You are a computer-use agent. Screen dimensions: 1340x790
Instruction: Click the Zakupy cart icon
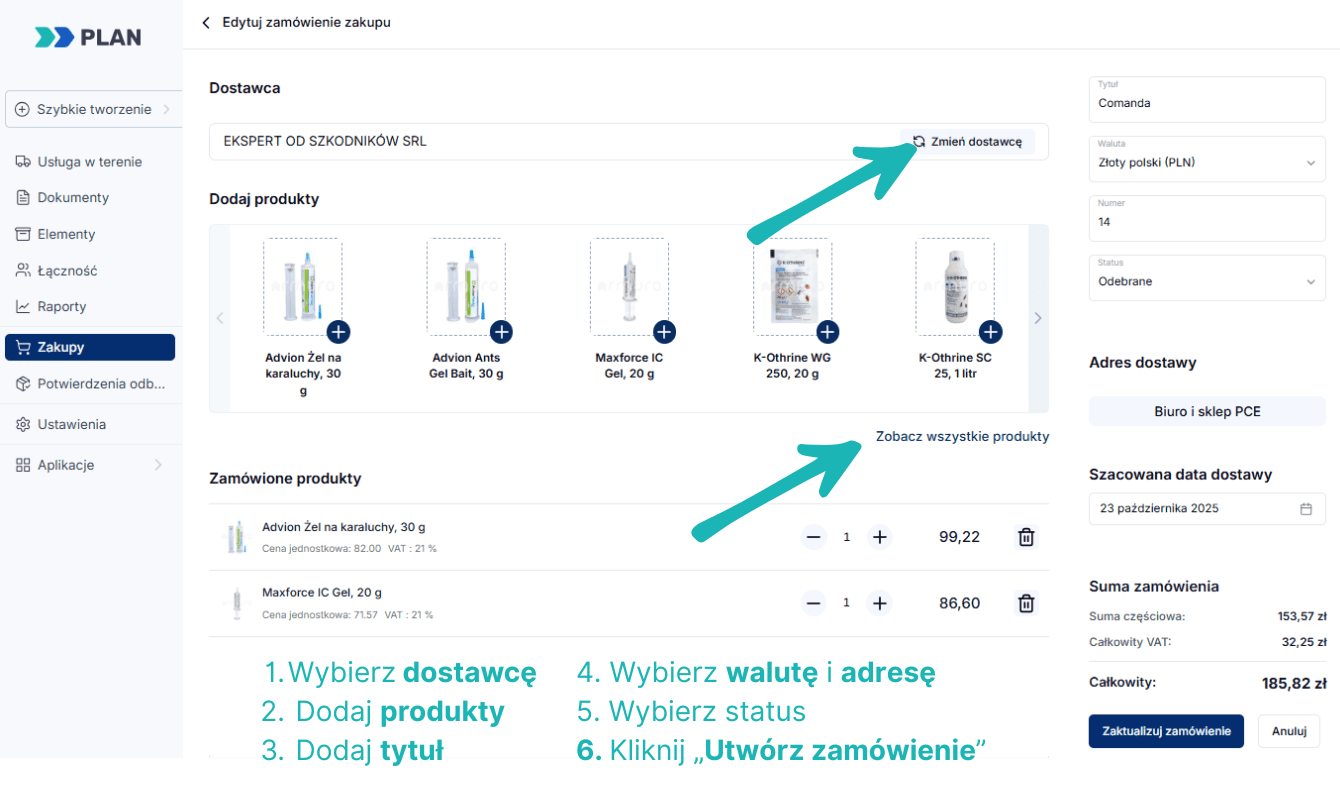[23, 347]
